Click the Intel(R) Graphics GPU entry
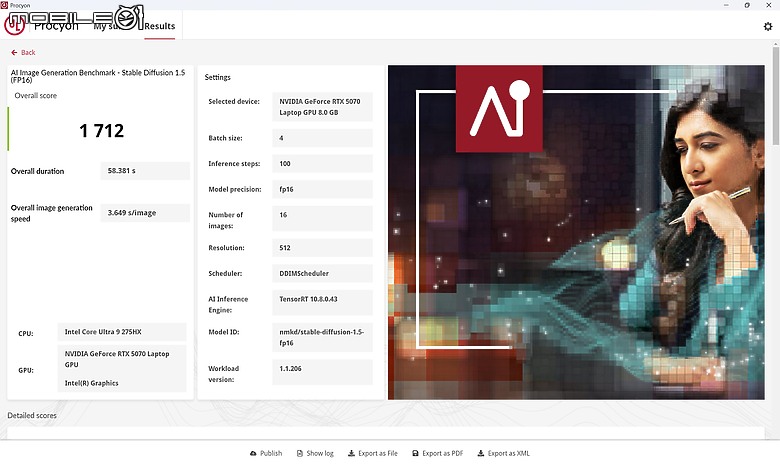 (92, 383)
